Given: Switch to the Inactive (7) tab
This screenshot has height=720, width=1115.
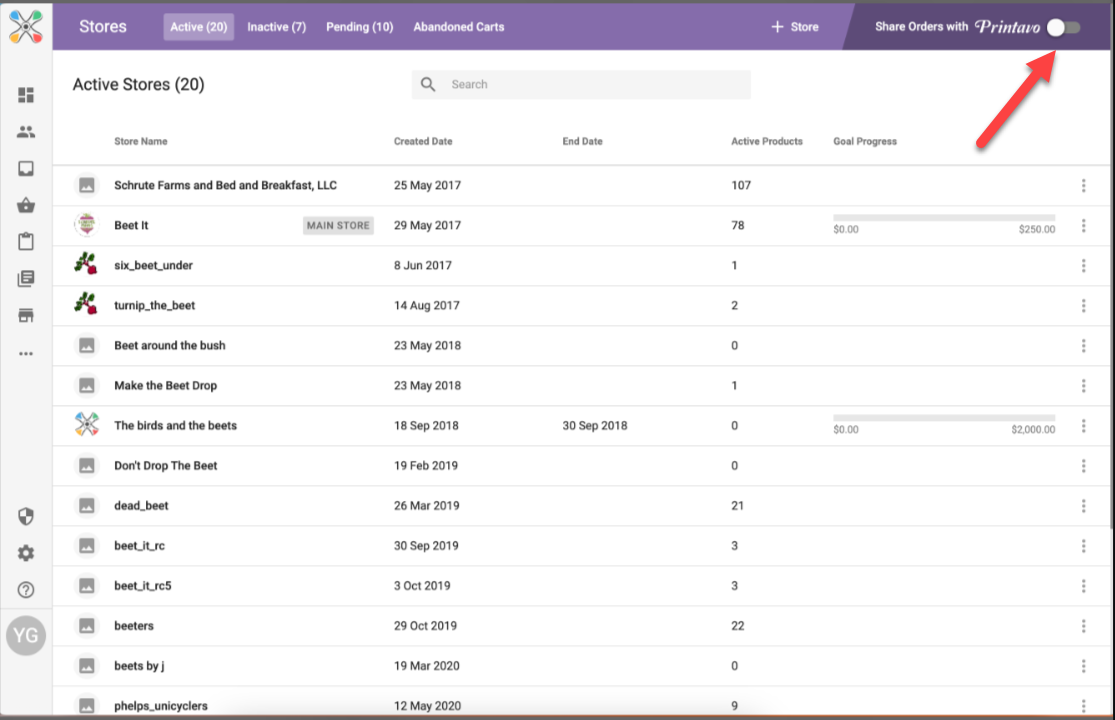Looking at the screenshot, I should [276, 27].
